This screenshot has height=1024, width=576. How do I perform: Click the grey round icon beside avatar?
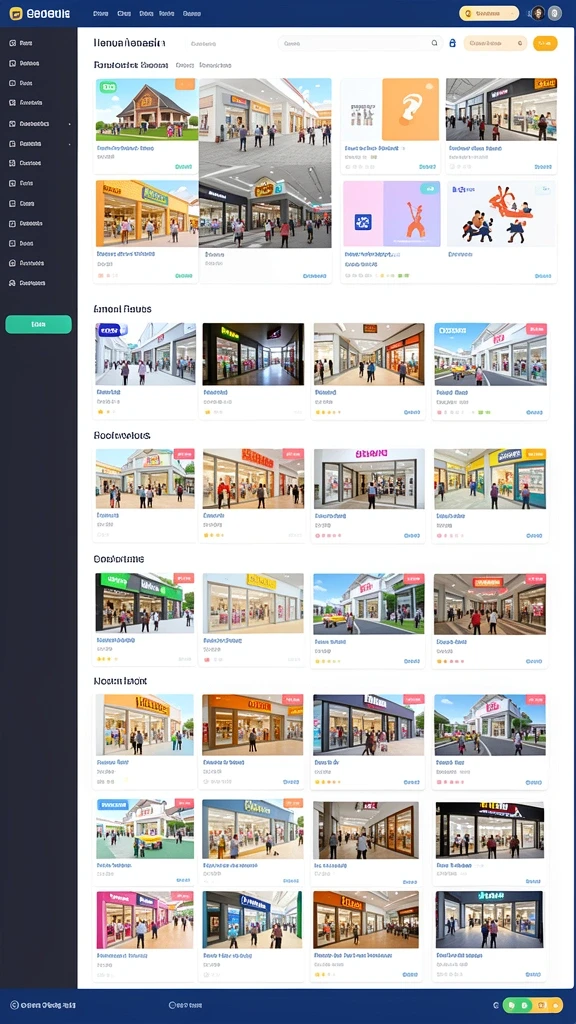tap(554, 13)
